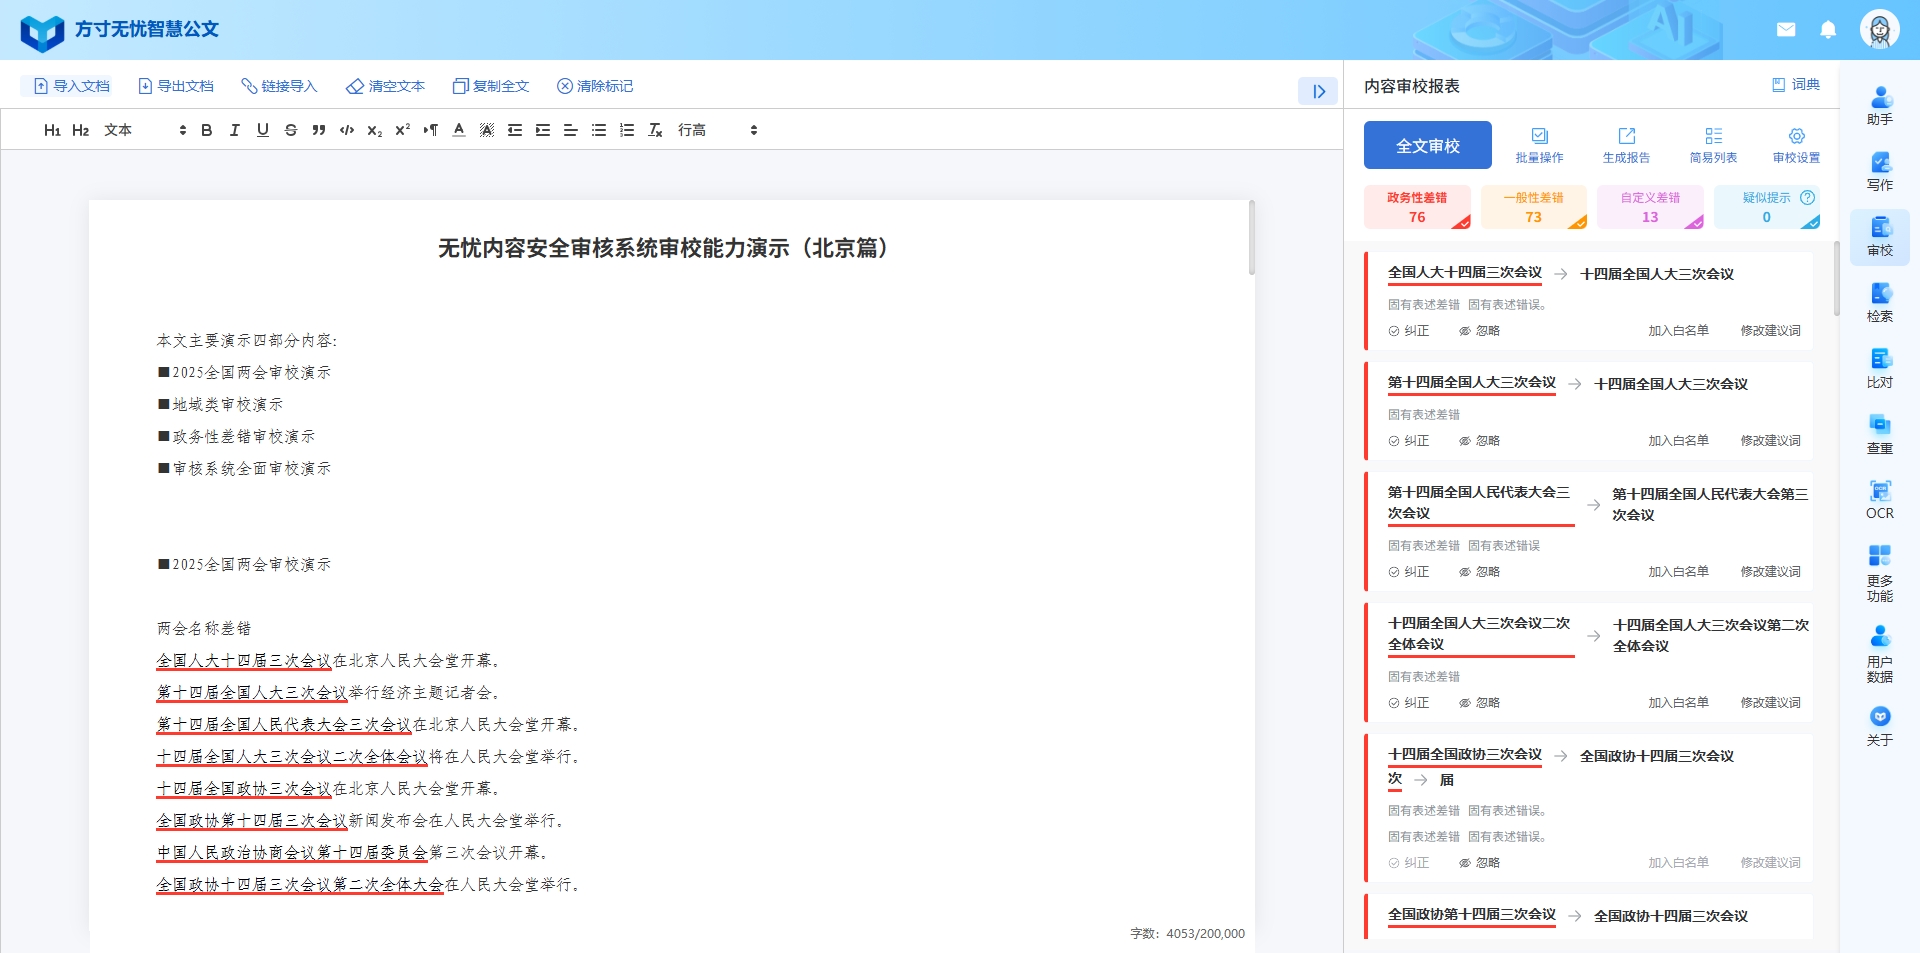Screen dimensions: 1920x953
Task: Click the 生成报告 generate report icon
Action: click(x=1627, y=145)
